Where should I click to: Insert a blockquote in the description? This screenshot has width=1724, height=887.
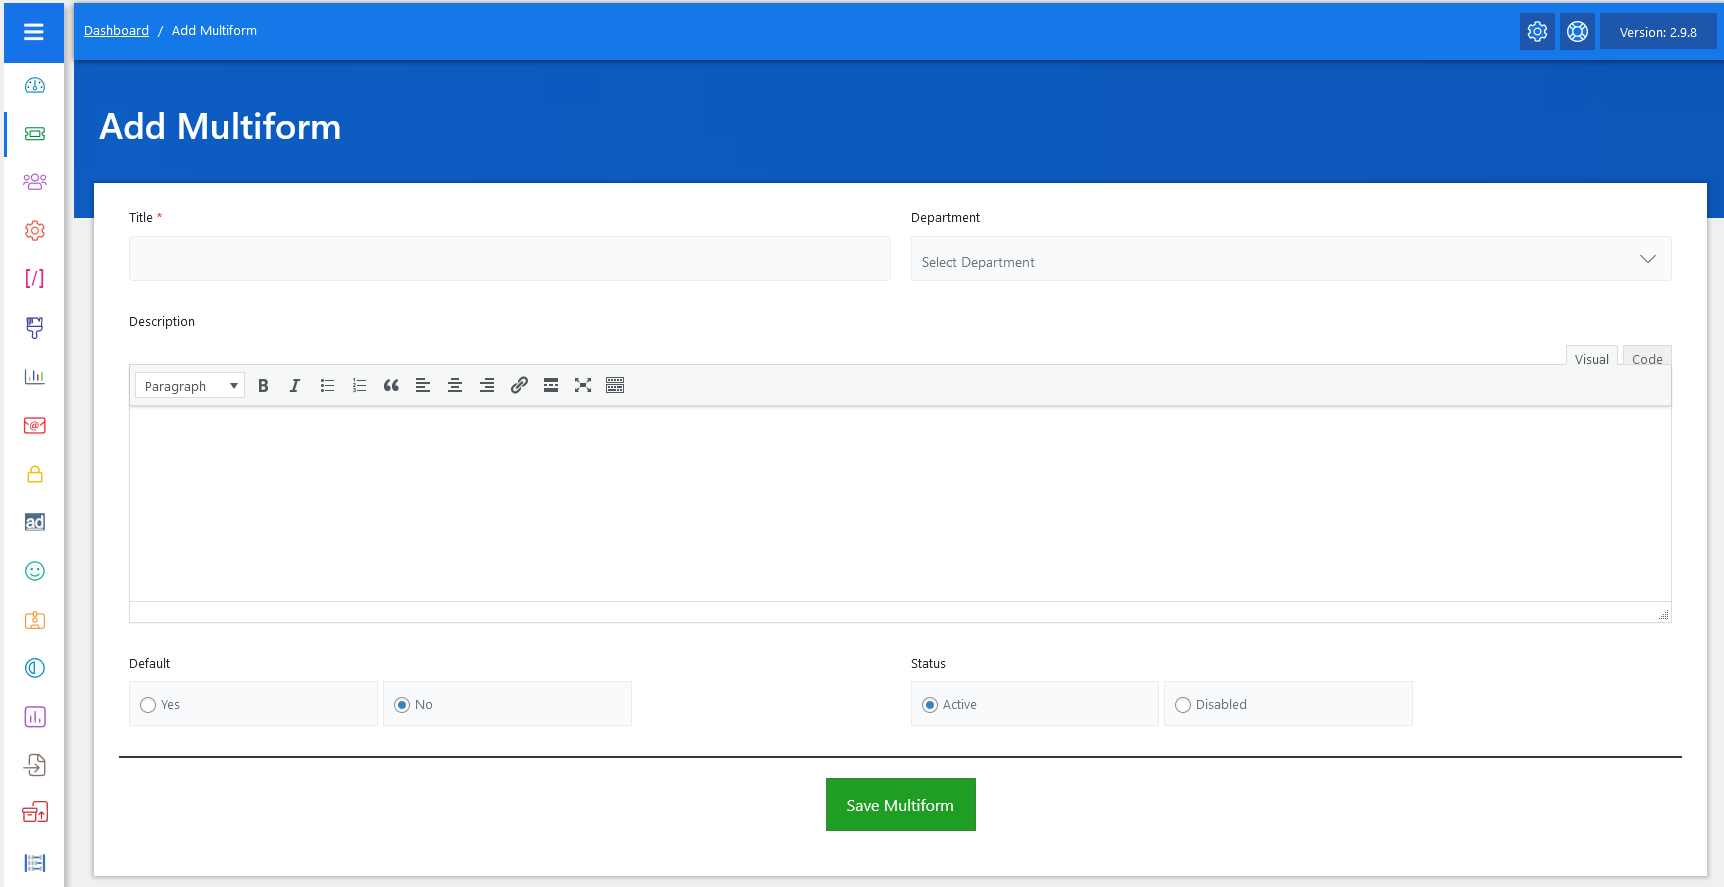click(x=391, y=386)
